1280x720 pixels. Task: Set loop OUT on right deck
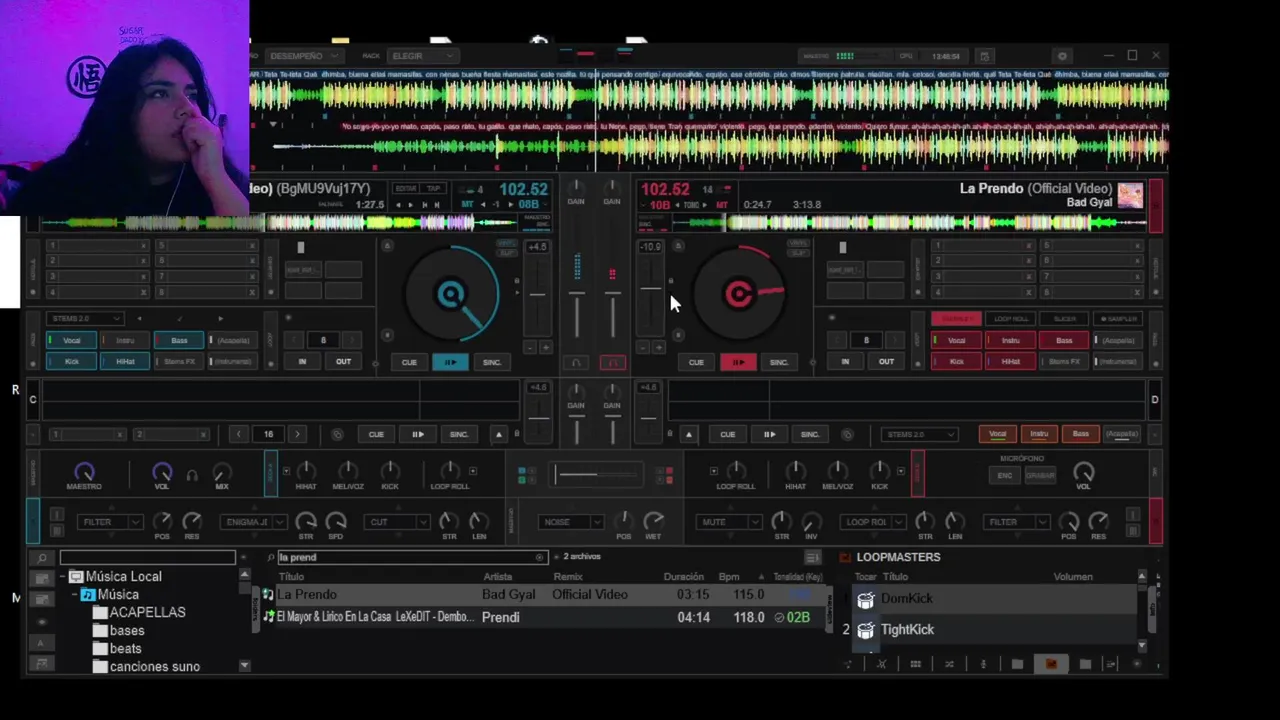click(886, 361)
